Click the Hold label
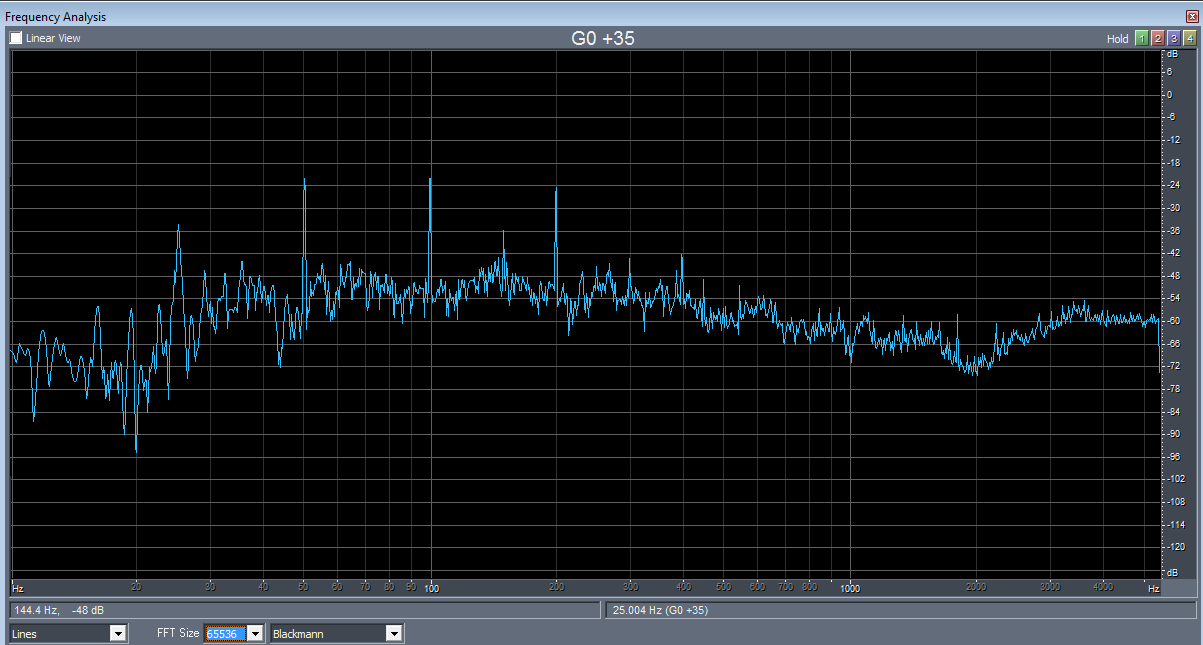 pos(1117,39)
